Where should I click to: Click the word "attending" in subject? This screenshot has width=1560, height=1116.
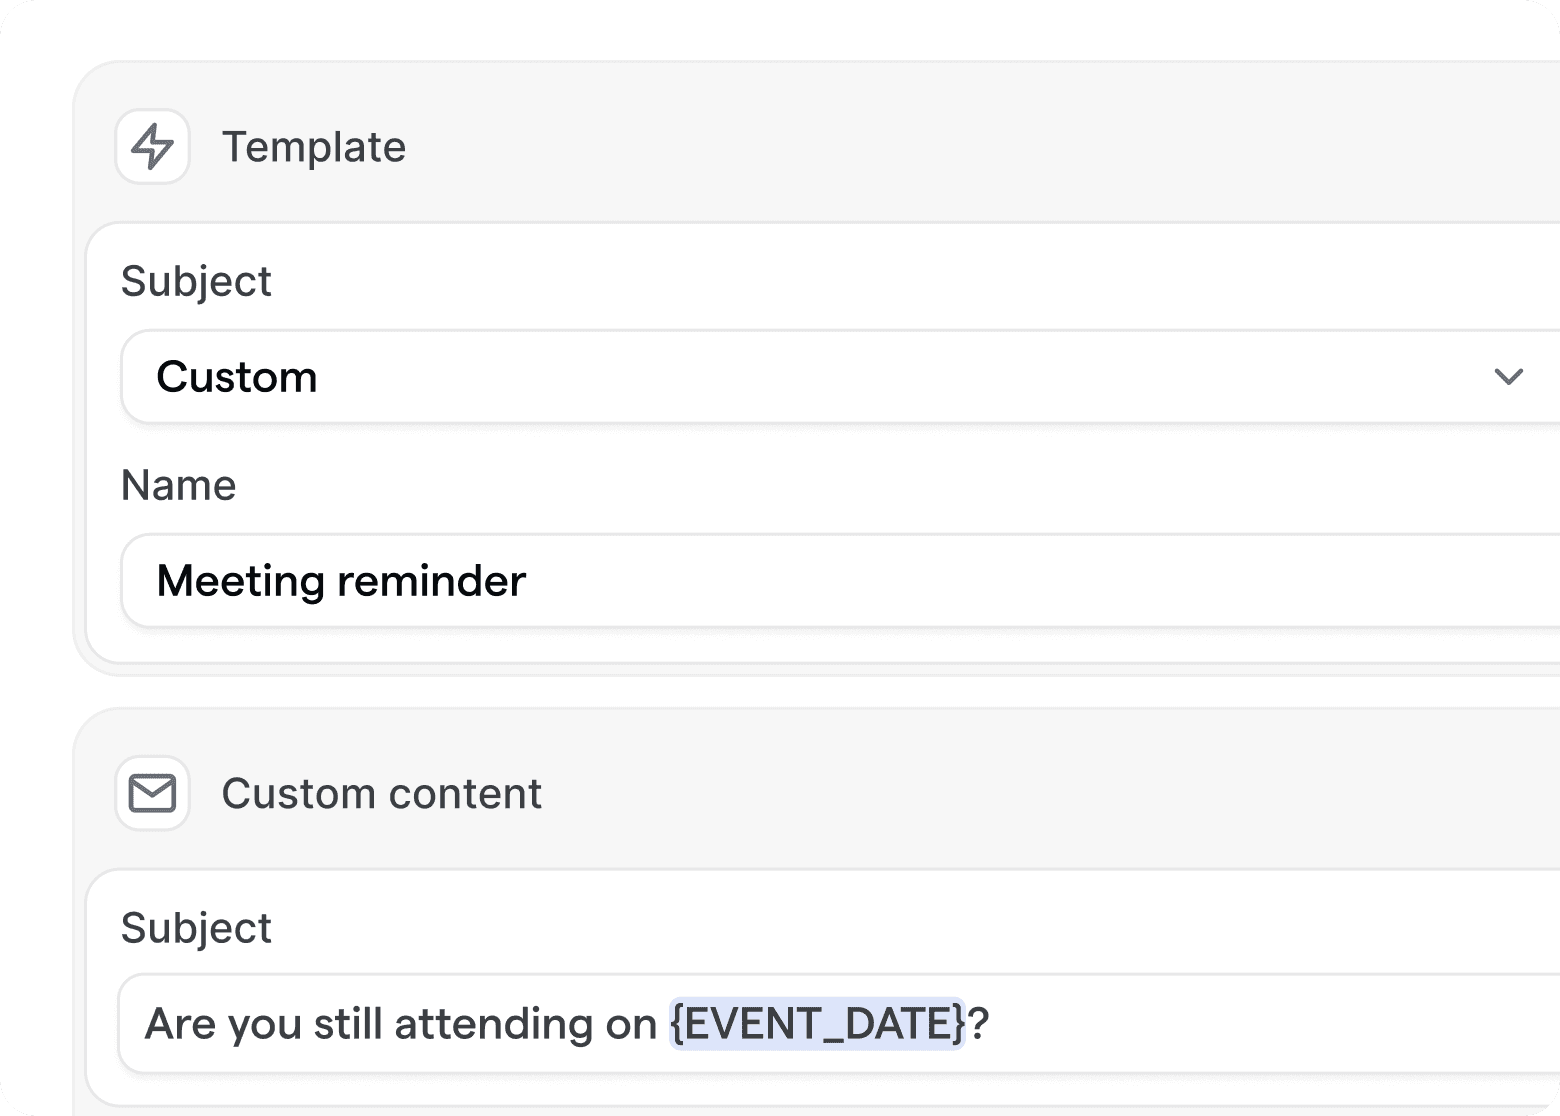point(493,1024)
